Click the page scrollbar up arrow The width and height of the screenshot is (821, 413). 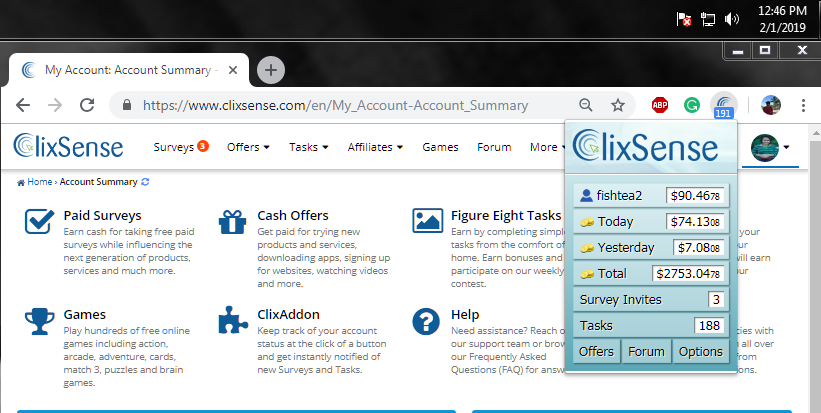point(815,133)
